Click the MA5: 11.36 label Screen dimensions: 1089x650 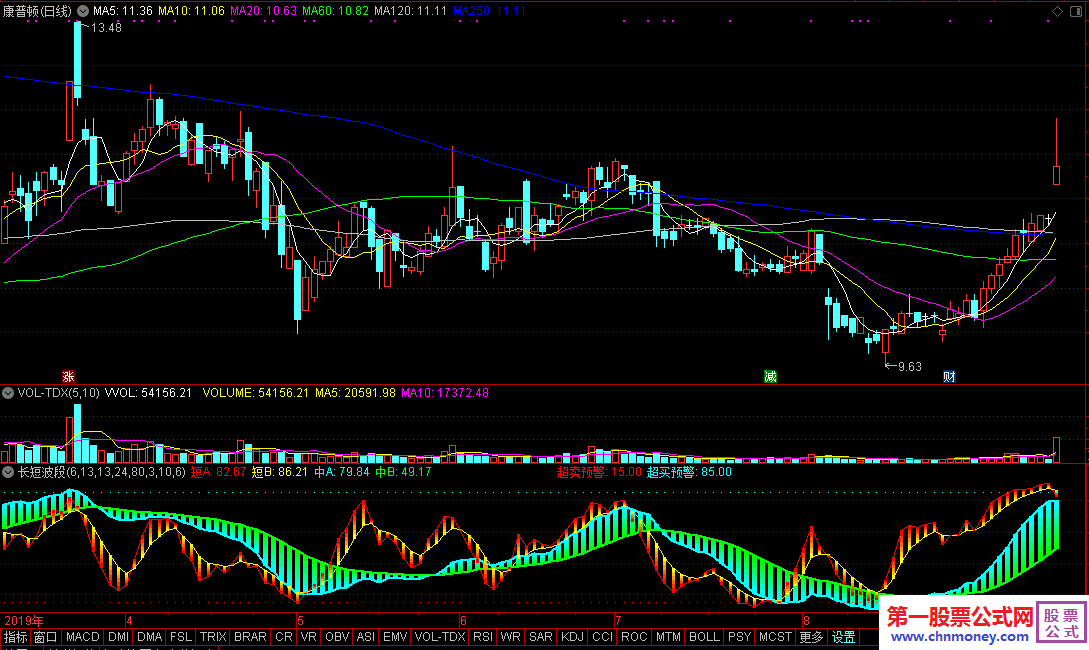click(x=123, y=11)
